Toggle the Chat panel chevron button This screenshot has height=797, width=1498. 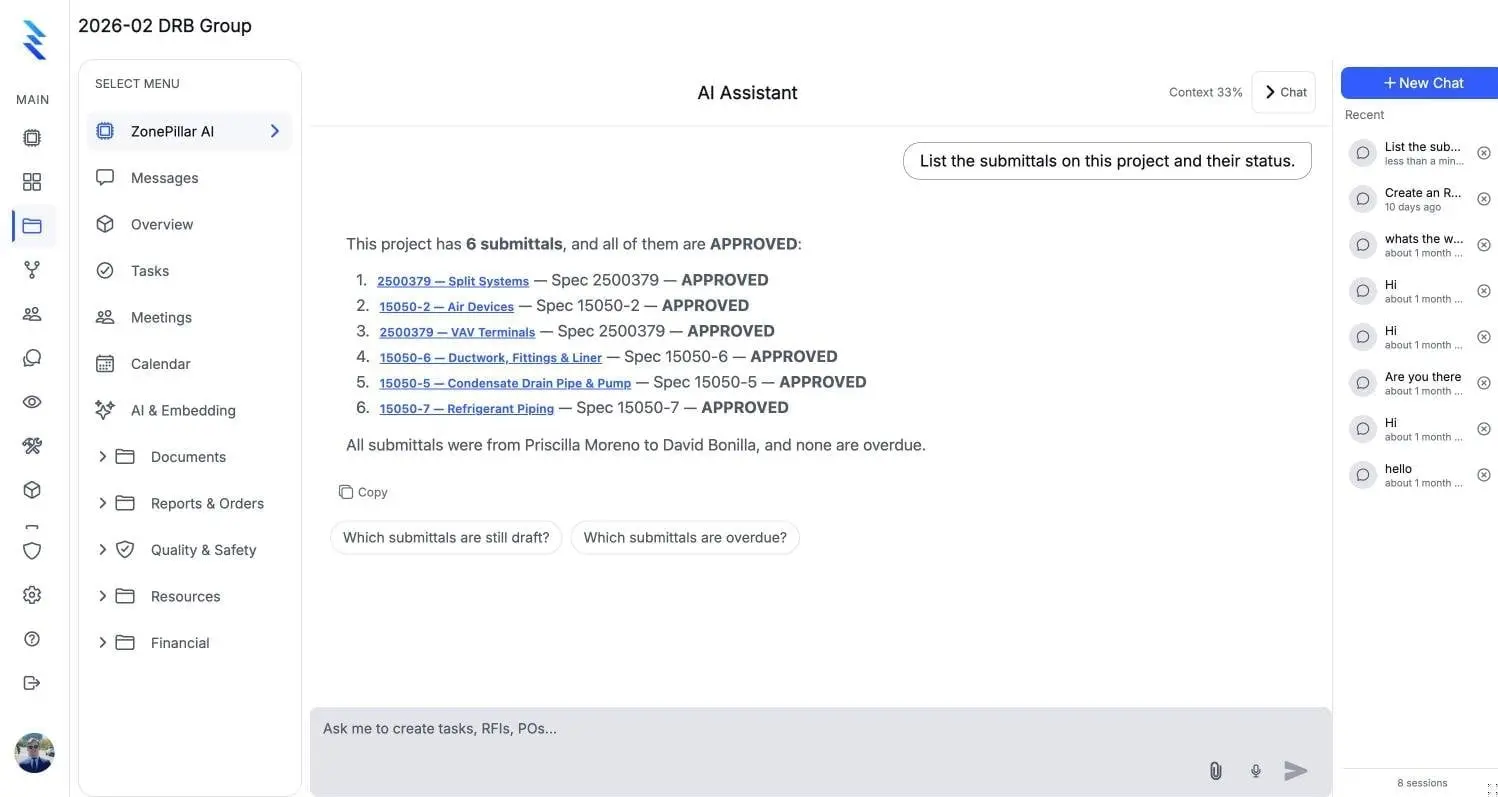(x=1284, y=92)
